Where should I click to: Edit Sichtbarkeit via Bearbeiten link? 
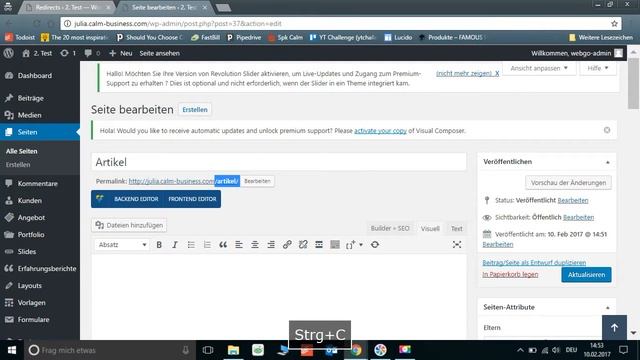[578, 217]
